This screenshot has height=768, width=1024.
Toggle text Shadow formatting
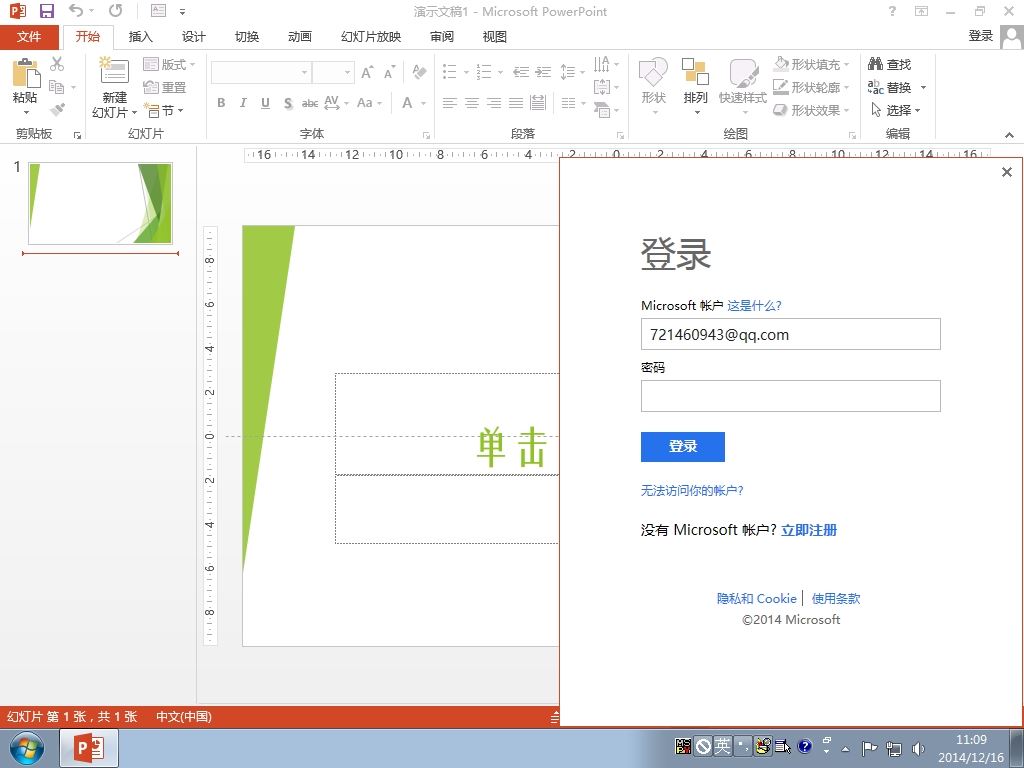coord(288,103)
